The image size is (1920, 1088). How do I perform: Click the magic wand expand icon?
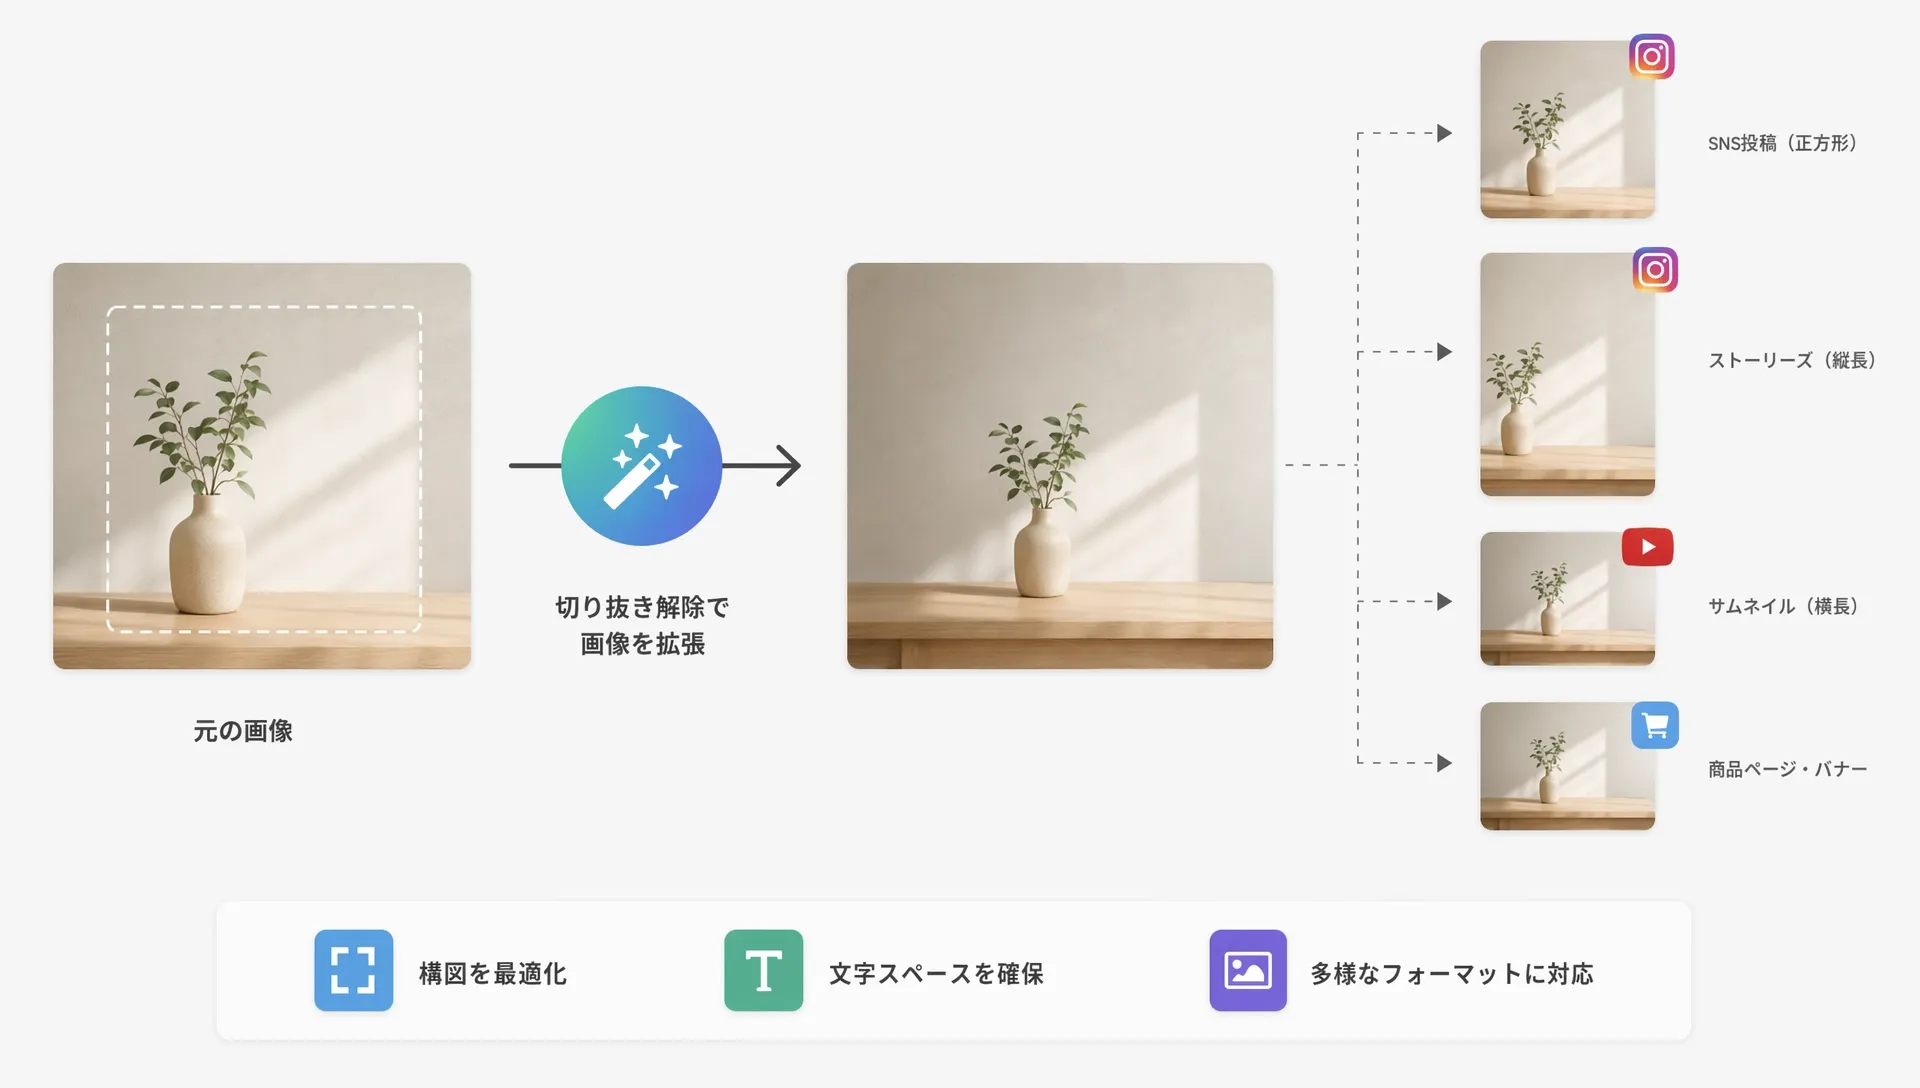pyautogui.click(x=641, y=466)
